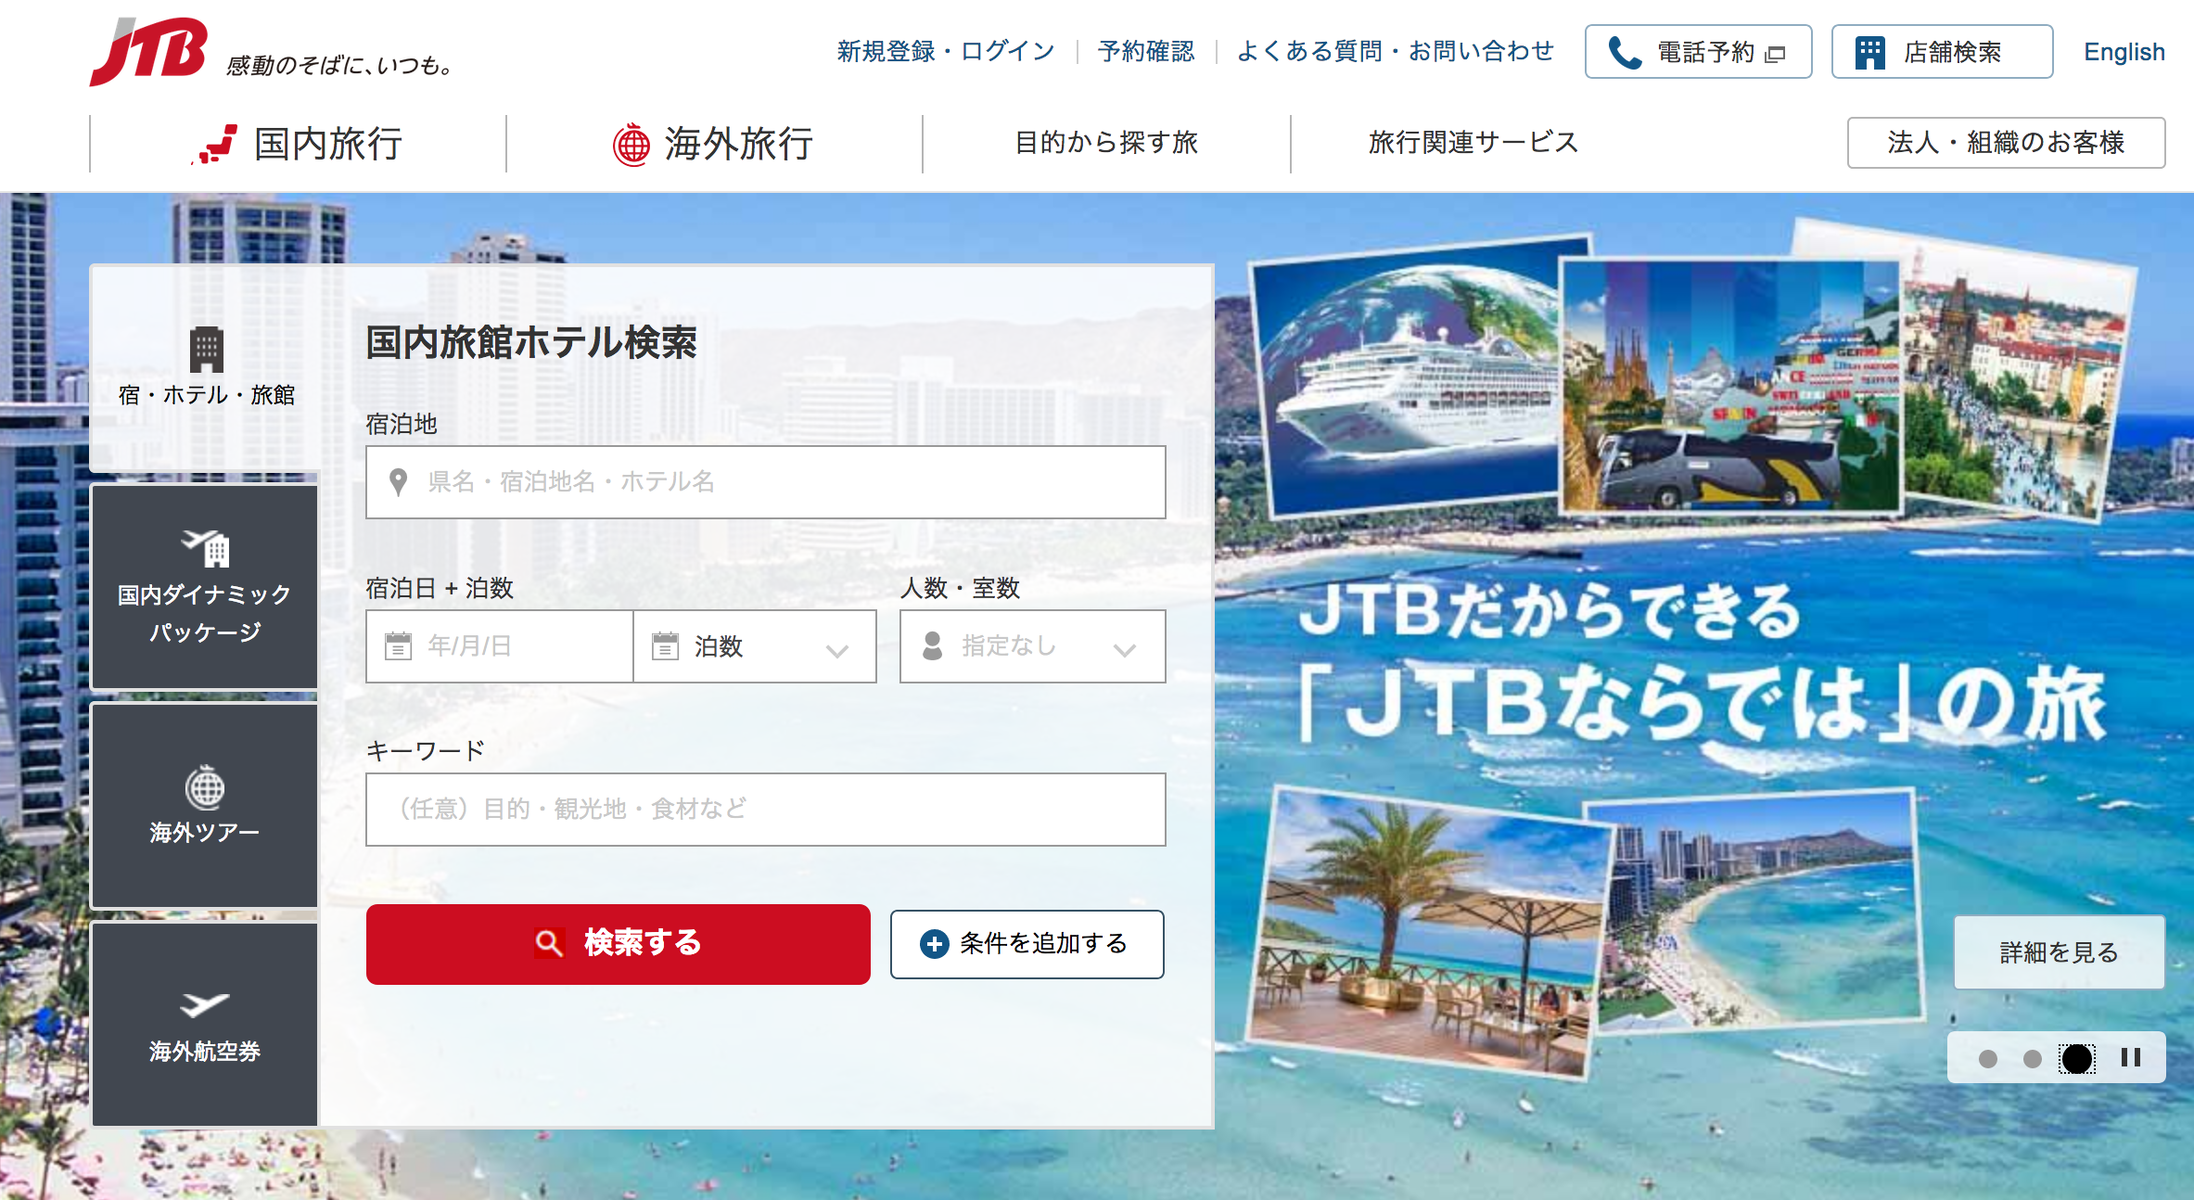Image resolution: width=2194 pixels, height=1200 pixels.
Task: Click 詳細を見る on the banner
Action: pyautogui.click(x=2059, y=952)
